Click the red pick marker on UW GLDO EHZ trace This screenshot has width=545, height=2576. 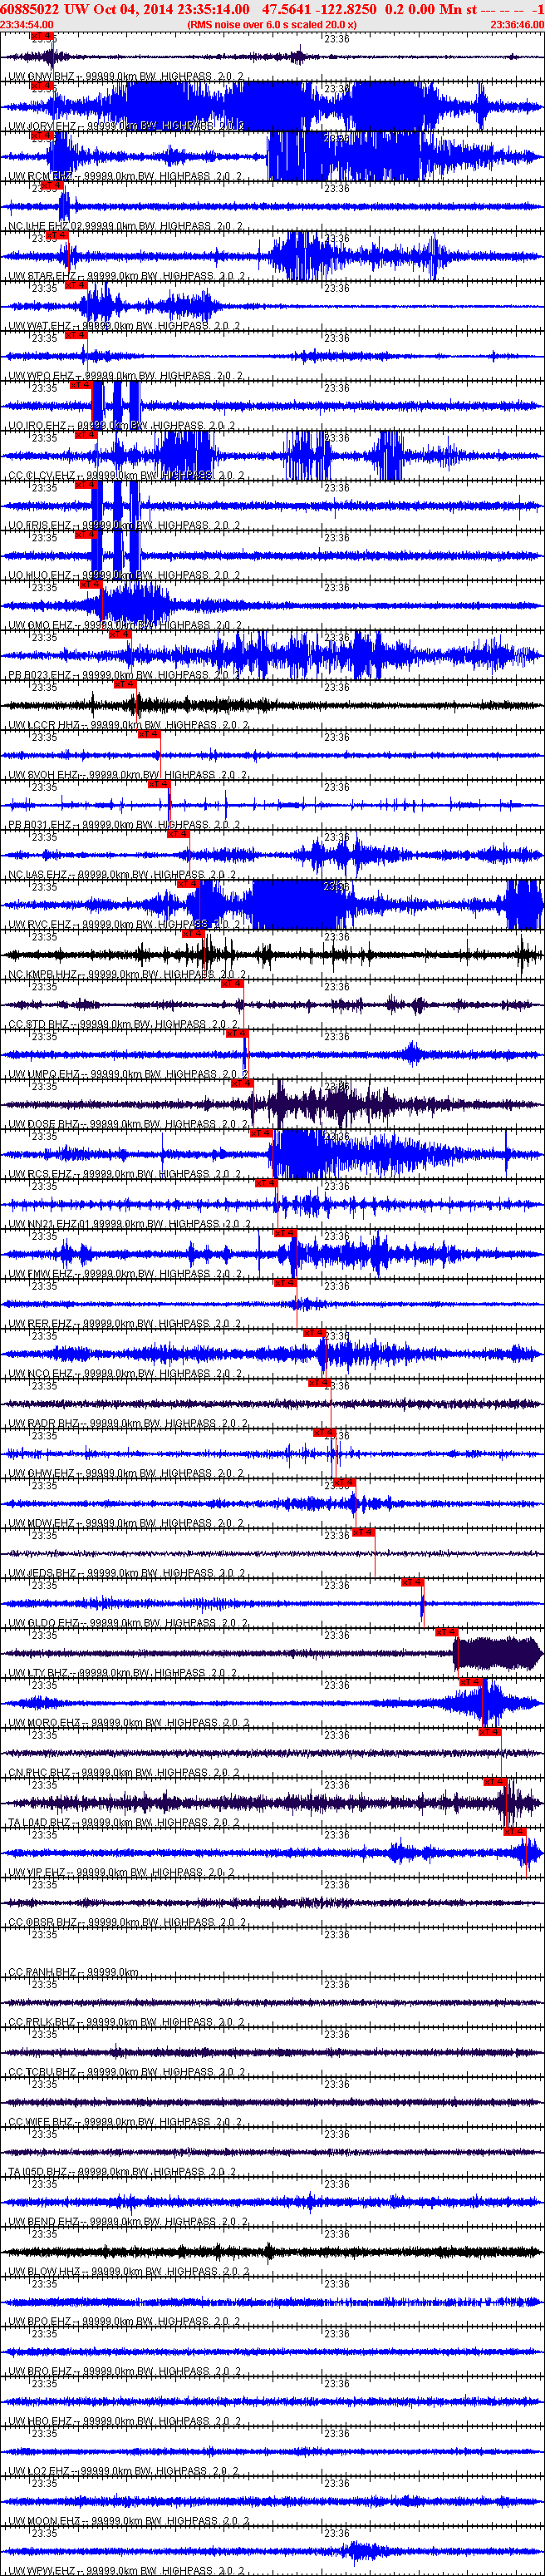coord(412,1583)
